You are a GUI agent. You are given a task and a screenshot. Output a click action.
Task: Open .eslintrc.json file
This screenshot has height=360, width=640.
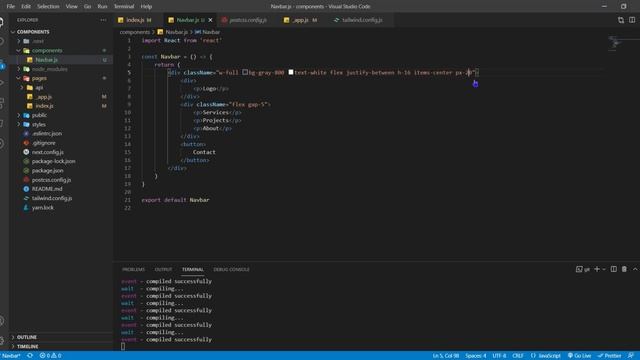(x=47, y=133)
